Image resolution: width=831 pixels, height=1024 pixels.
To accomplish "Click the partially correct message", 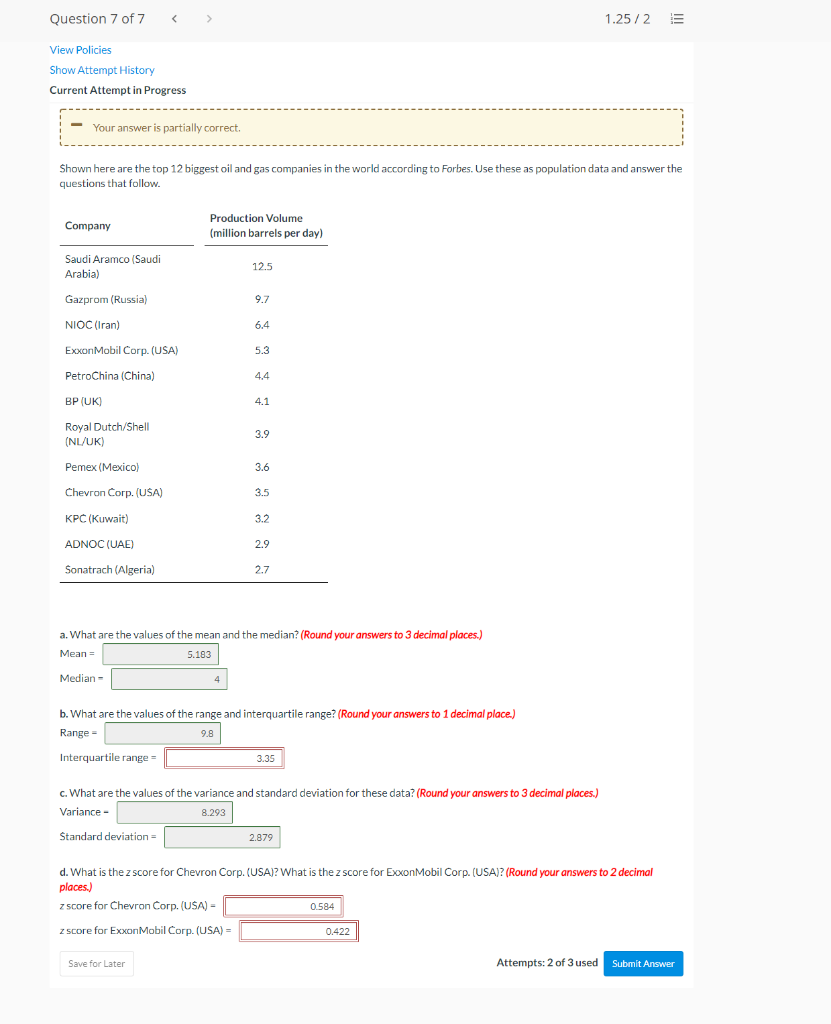I will [x=167, y=127].
